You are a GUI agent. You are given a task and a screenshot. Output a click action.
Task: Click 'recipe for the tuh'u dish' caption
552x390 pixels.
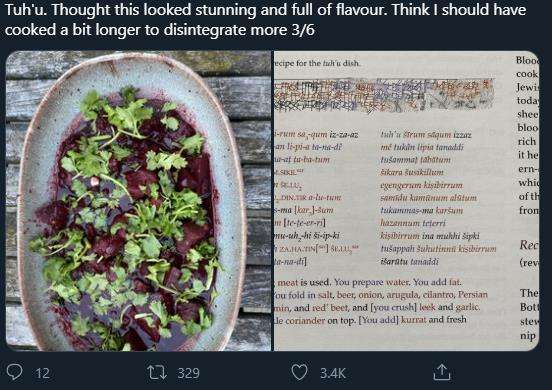click(x=317, y=64)
